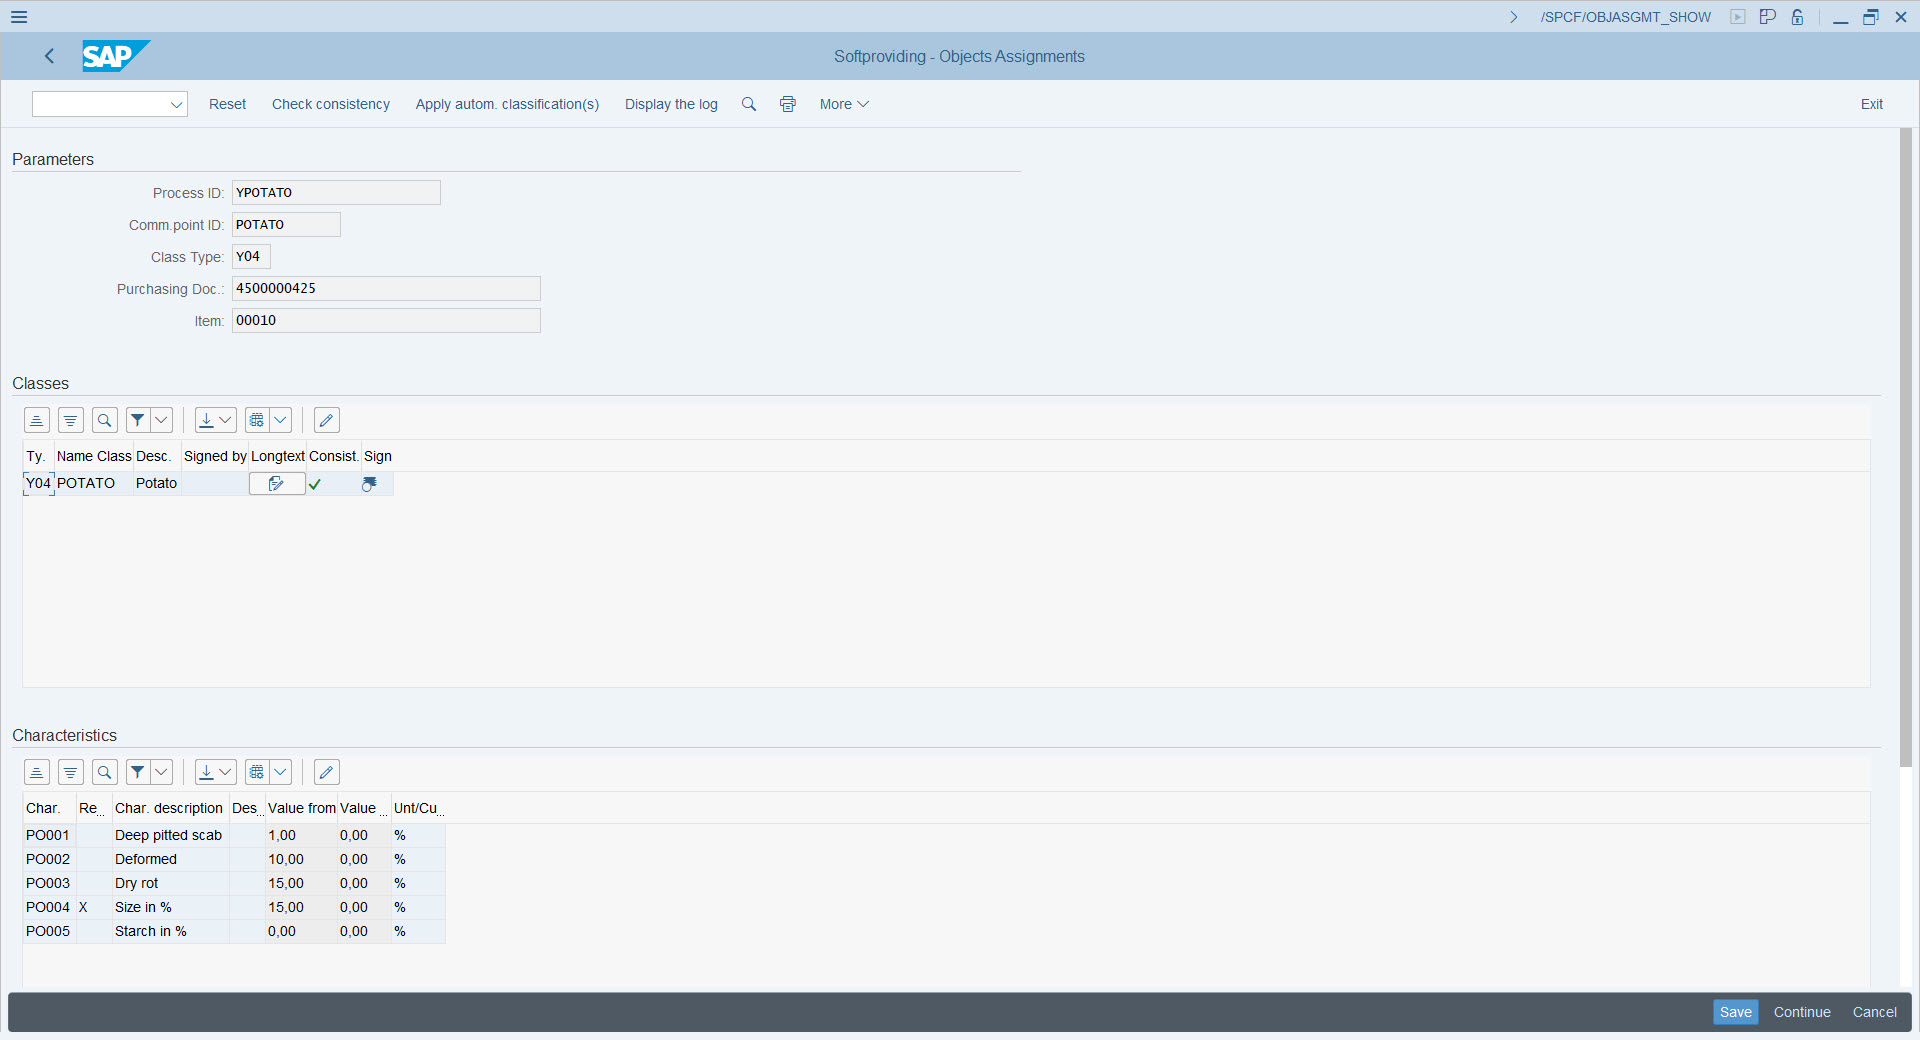This screenshot has width=1920, height=1040.
Task: Click the Purchasing Doc. input field
Action: [386, 289]
